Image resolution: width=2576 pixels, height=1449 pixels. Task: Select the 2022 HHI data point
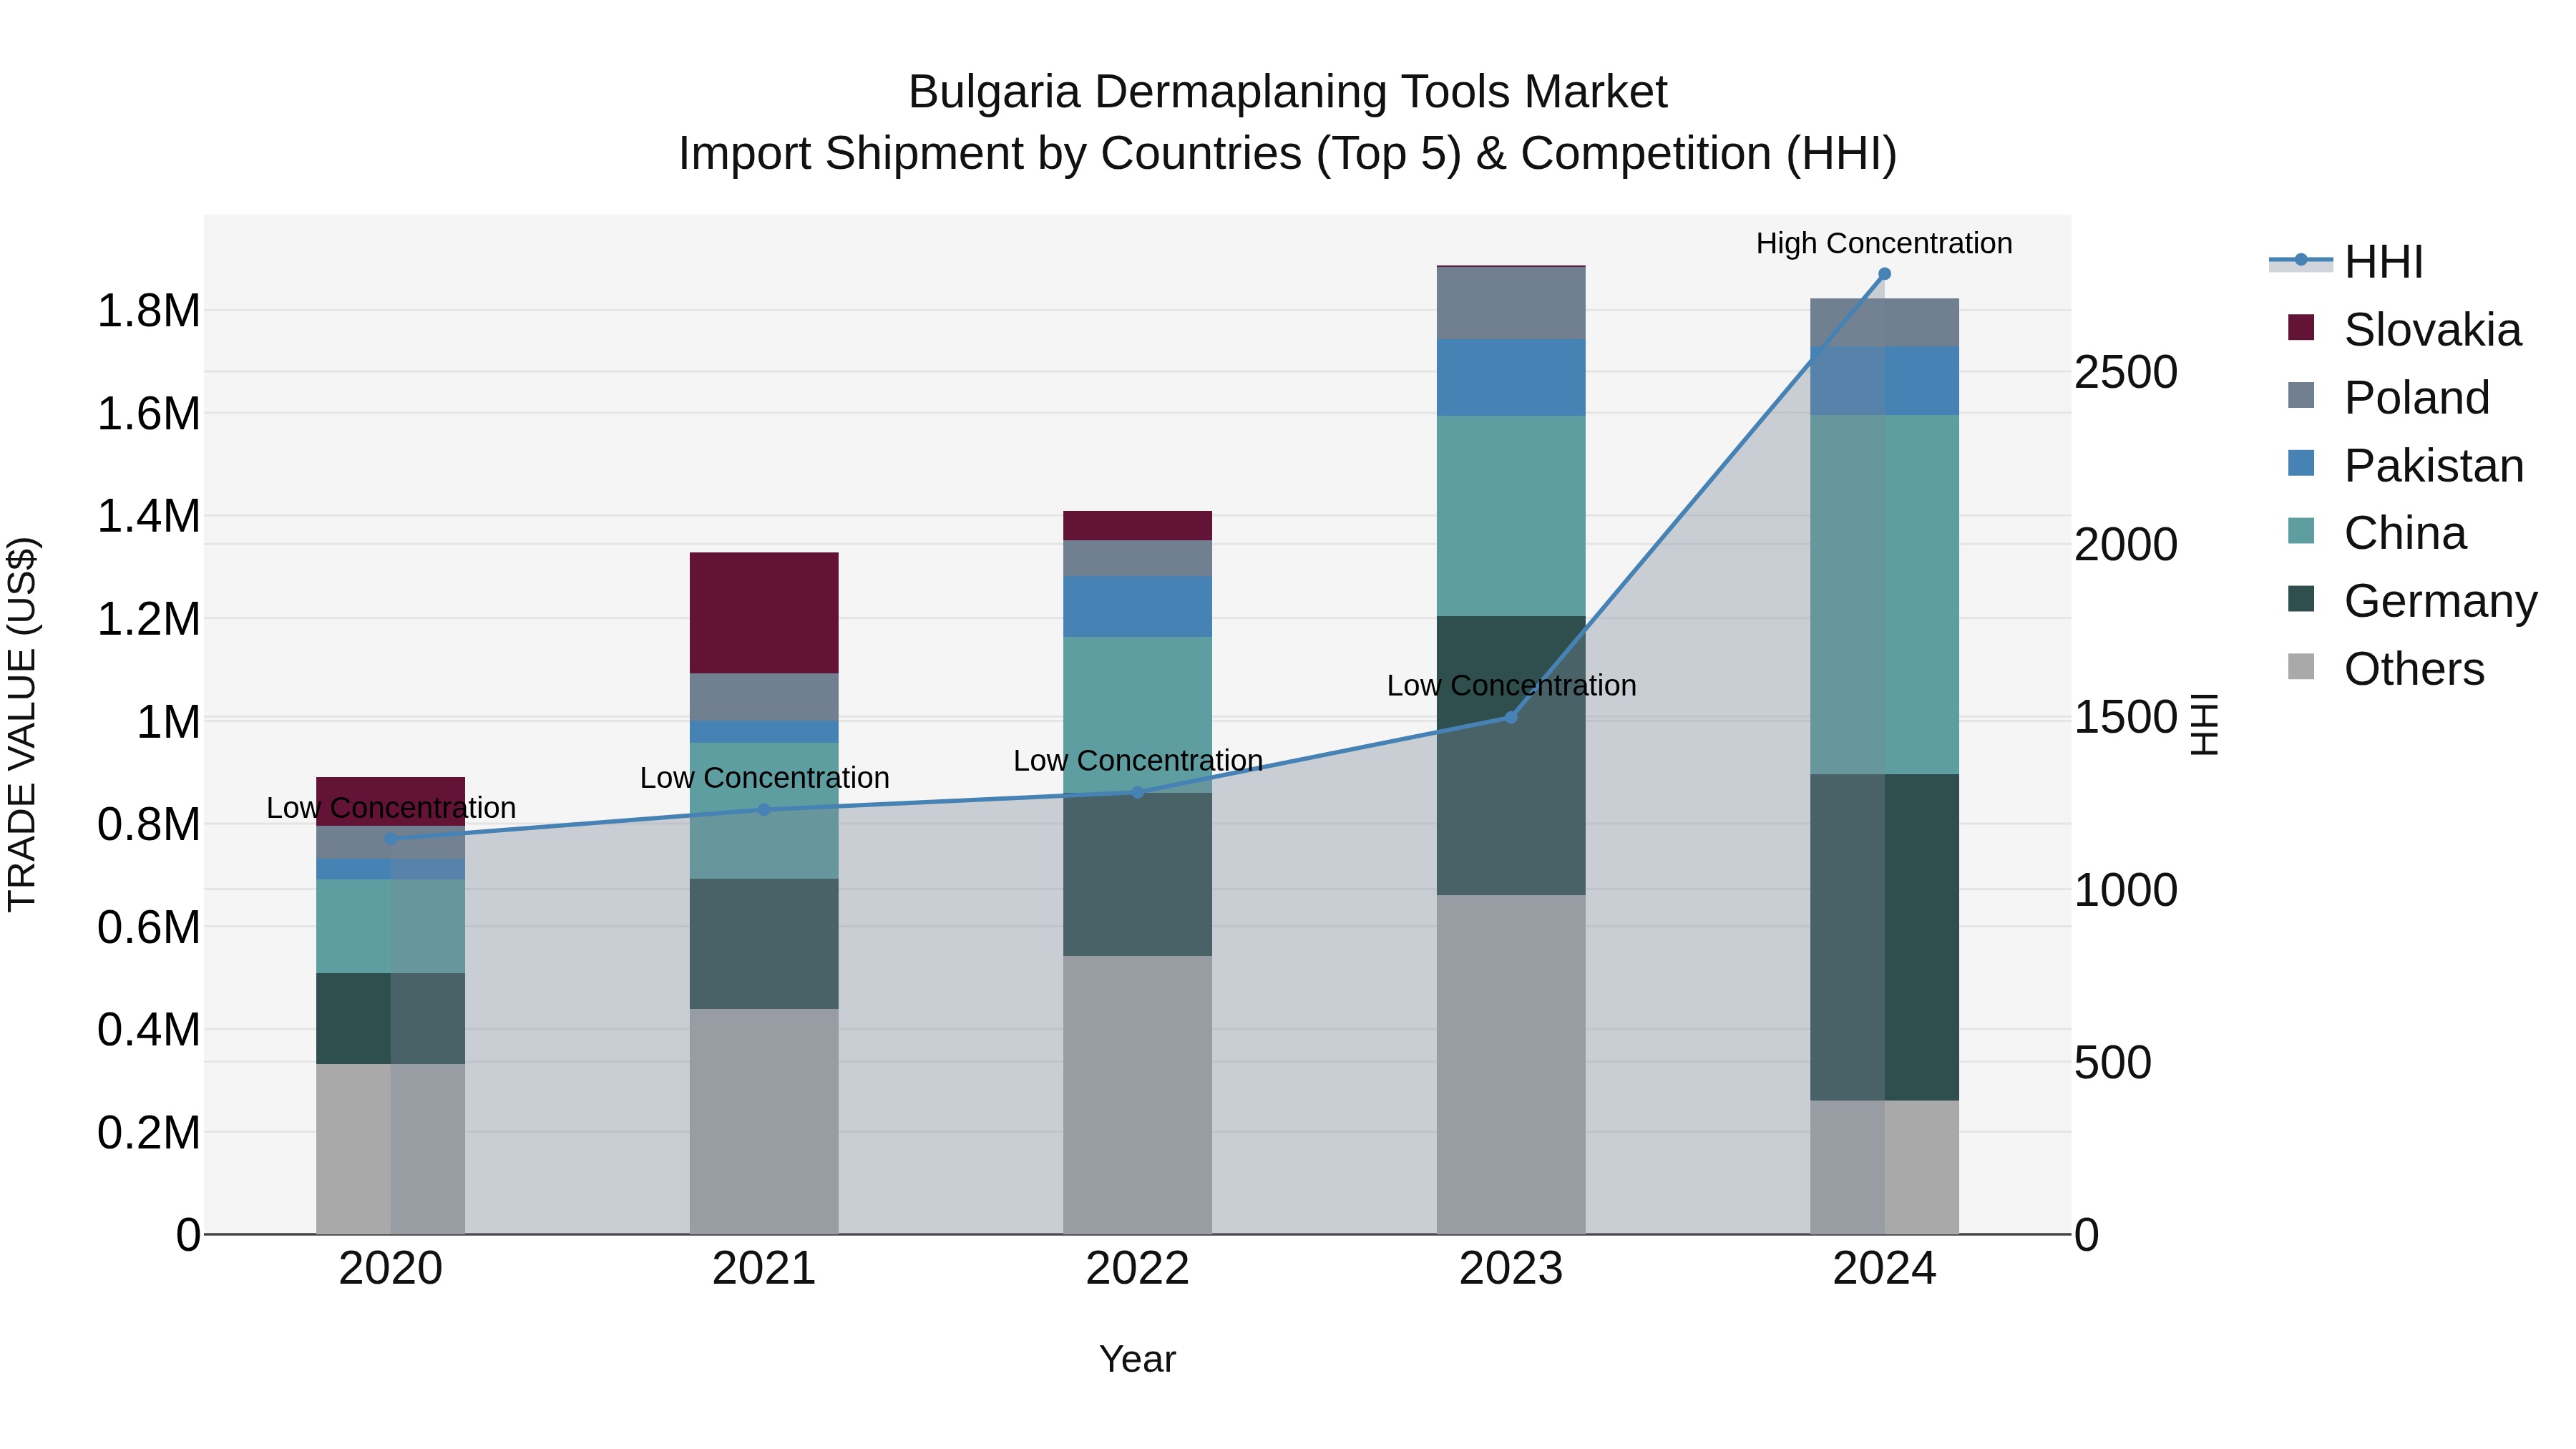1137,792
